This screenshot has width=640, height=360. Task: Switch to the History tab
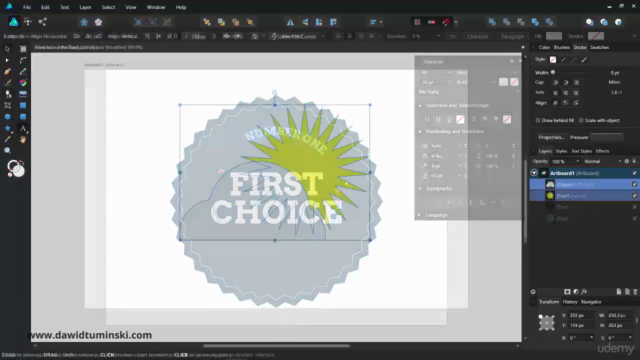[x=570, y=302]
